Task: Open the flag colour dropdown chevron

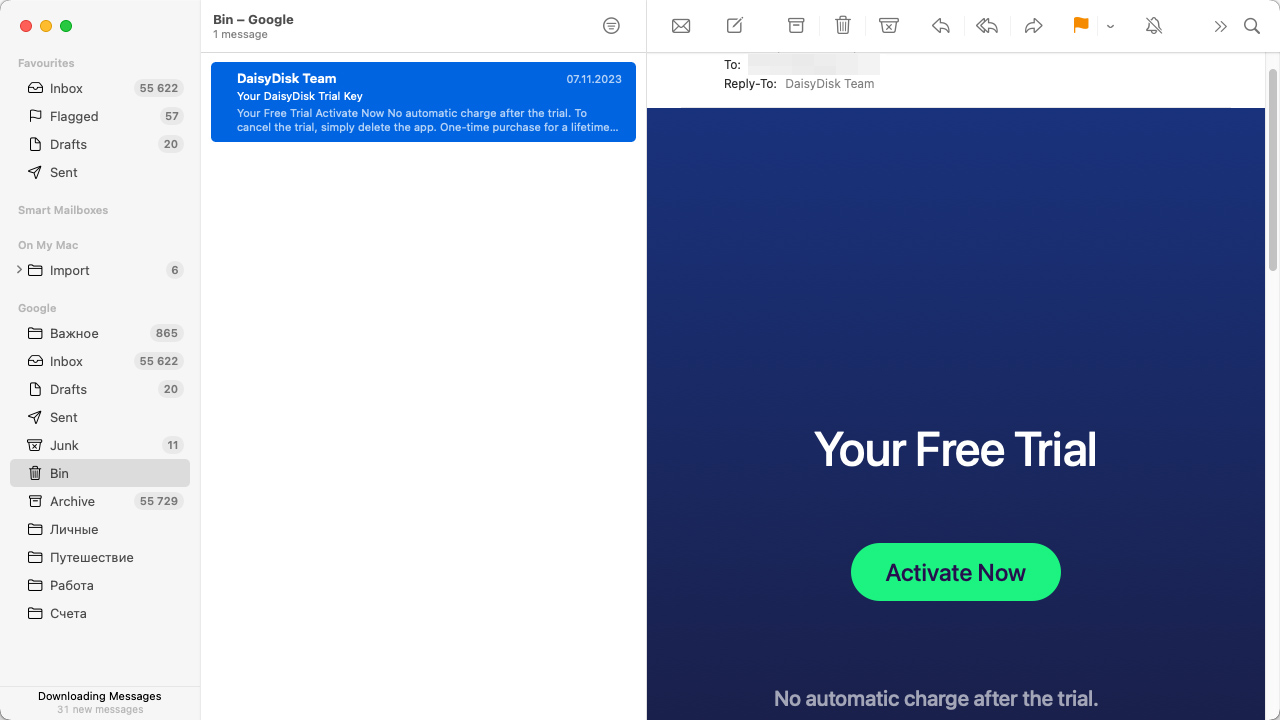Action: pos(1110,26)
